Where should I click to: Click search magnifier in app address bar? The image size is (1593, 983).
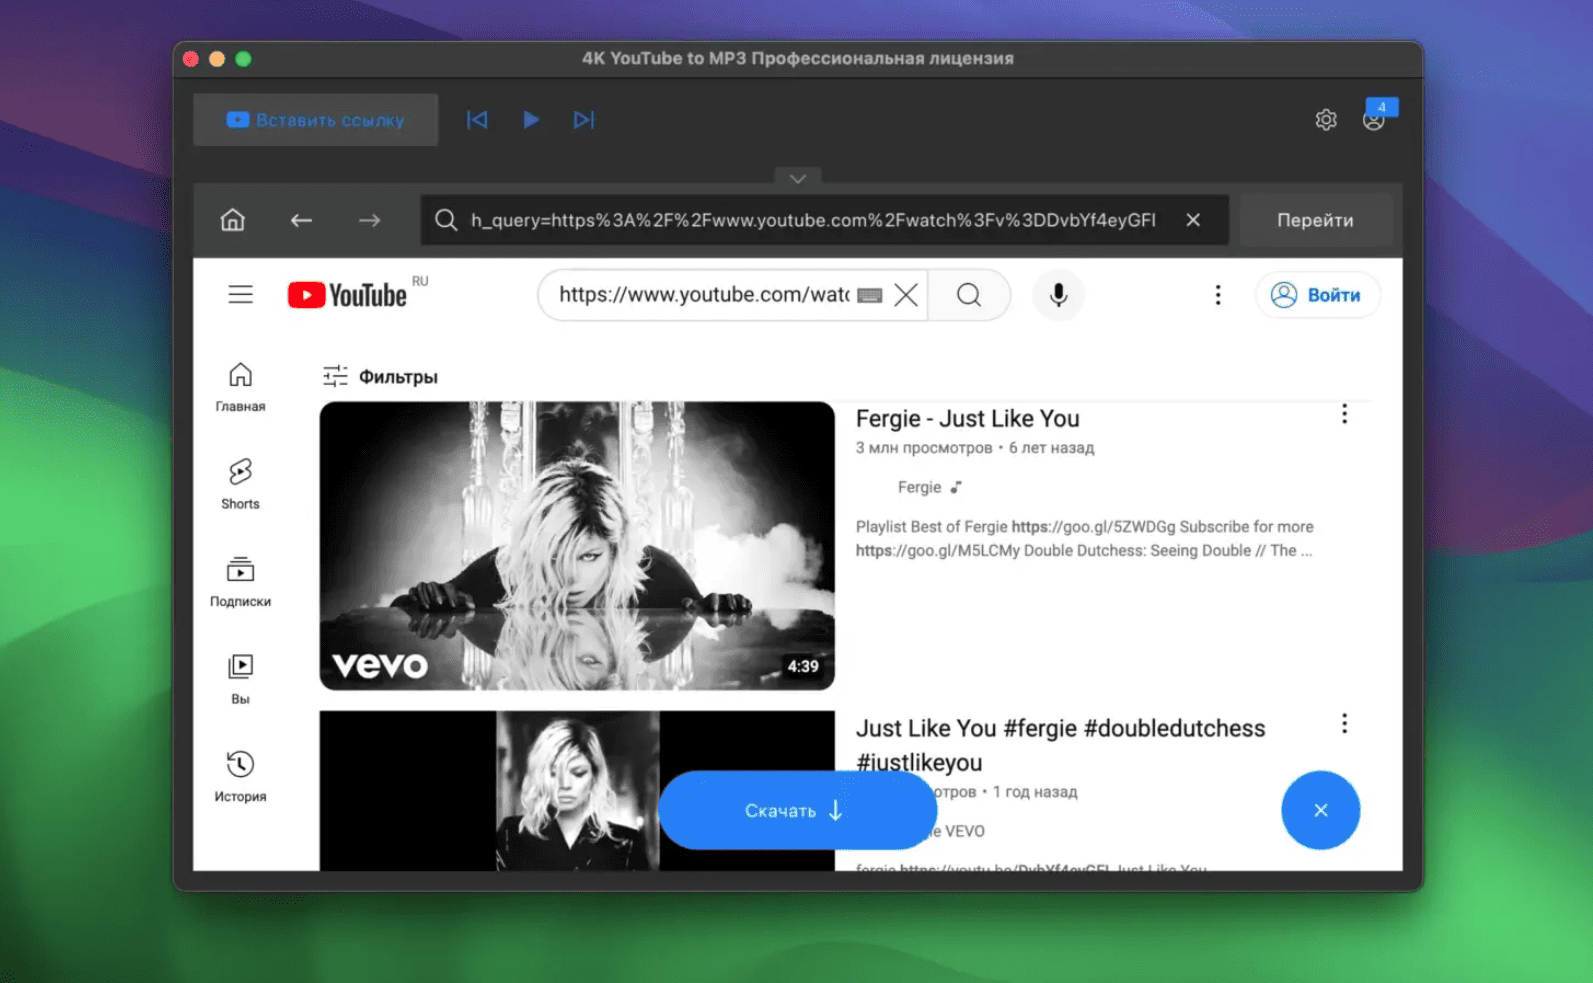click(446, 220)
